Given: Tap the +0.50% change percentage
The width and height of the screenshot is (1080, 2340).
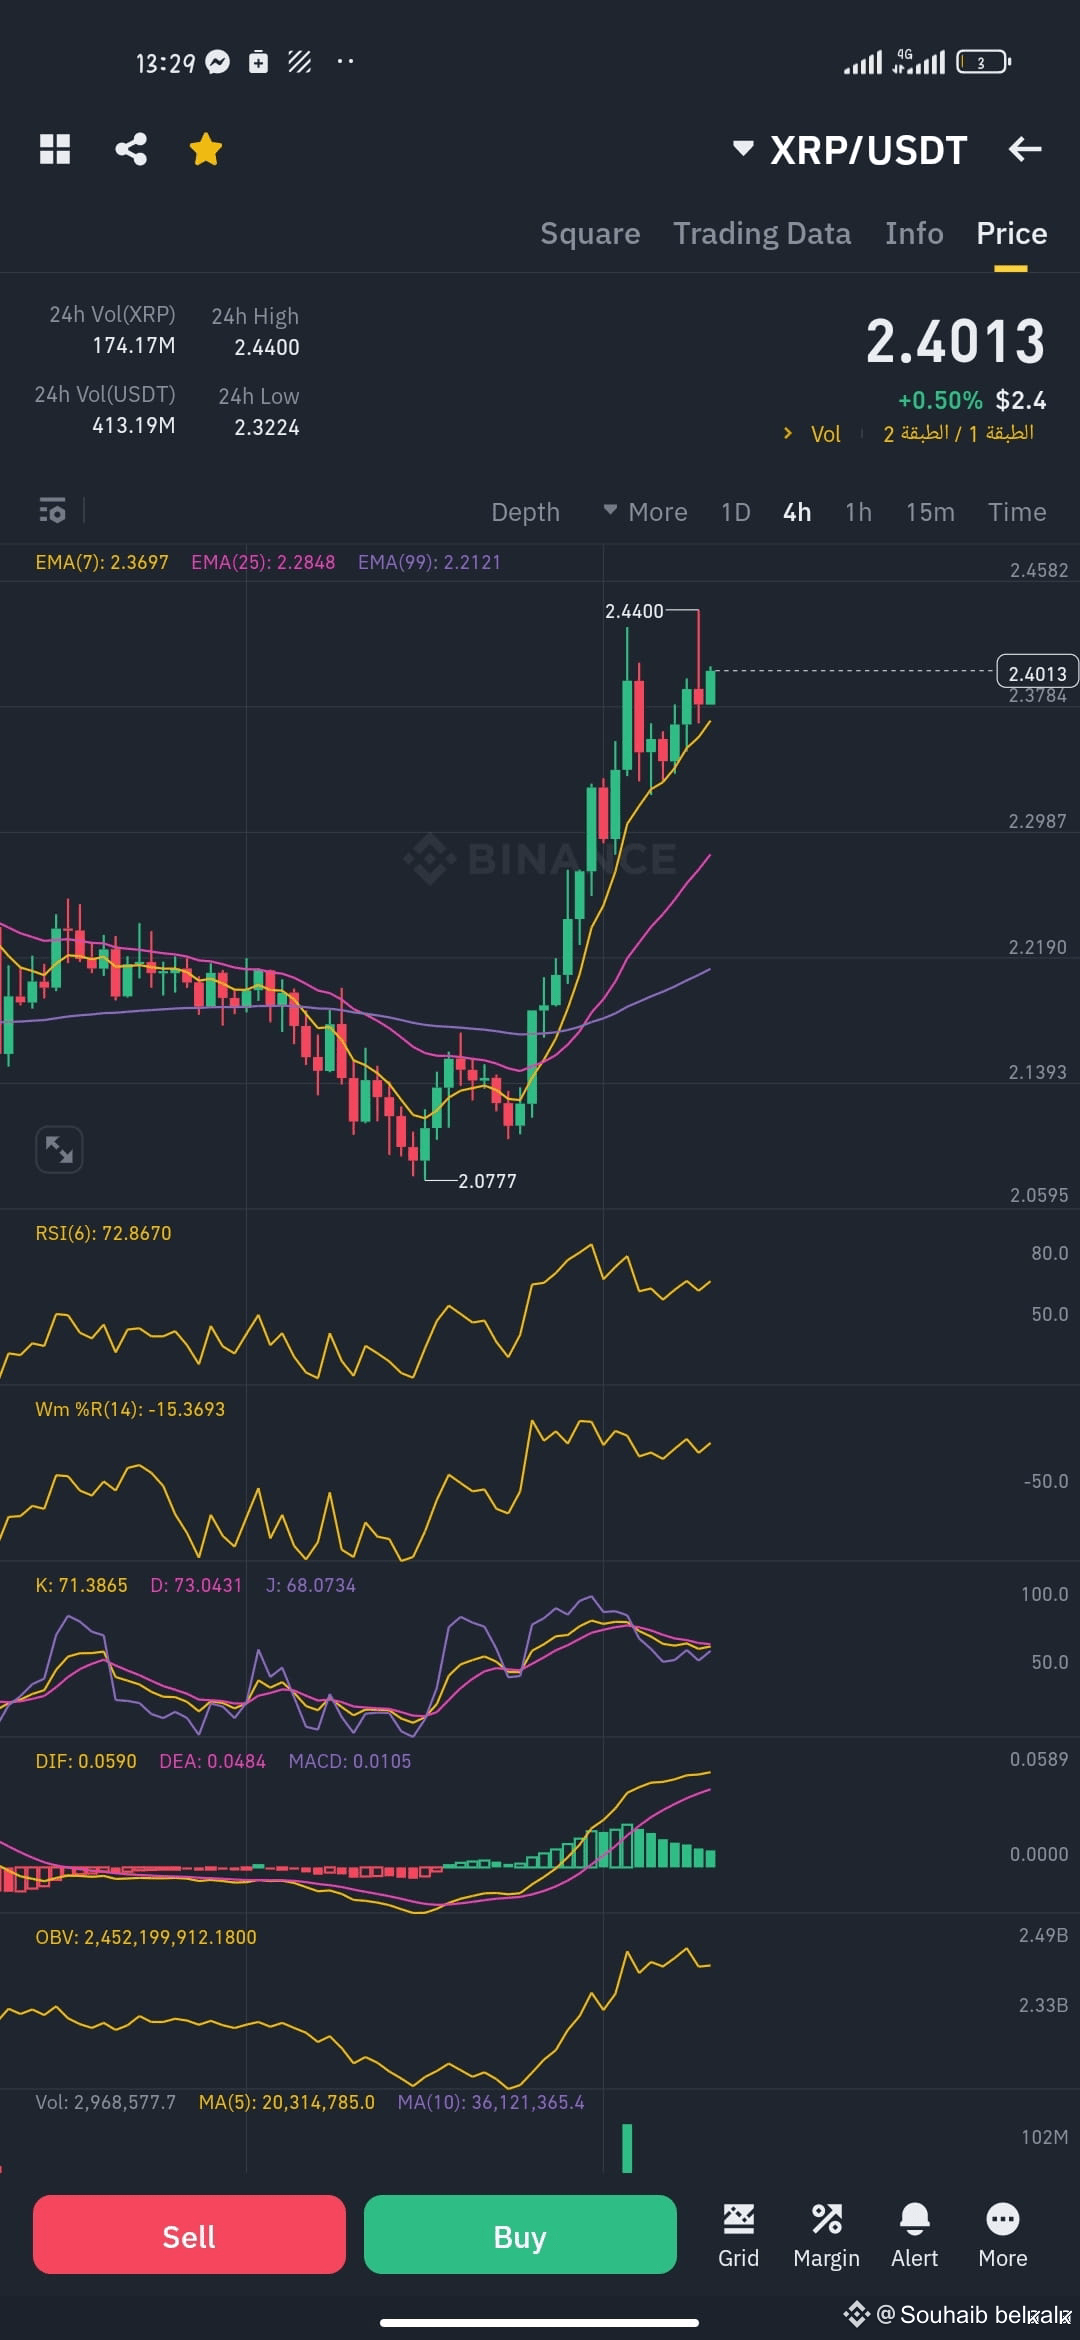Looking at the screenshot, I should [940, 401].
